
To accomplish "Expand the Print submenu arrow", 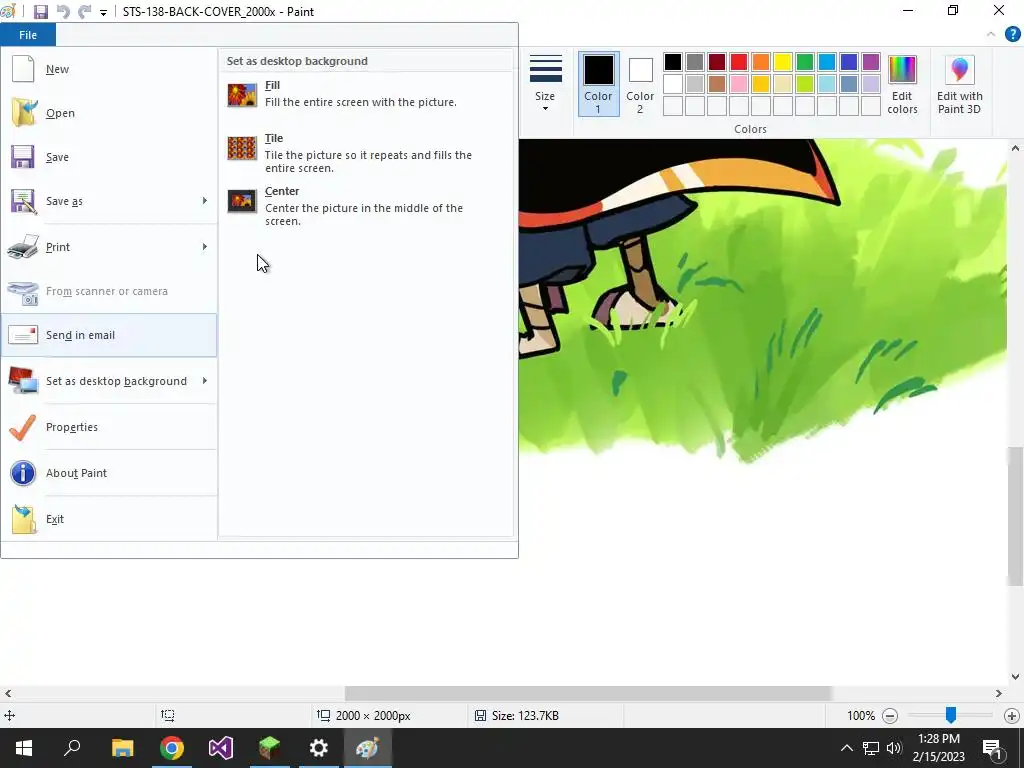I will (204, 246).
